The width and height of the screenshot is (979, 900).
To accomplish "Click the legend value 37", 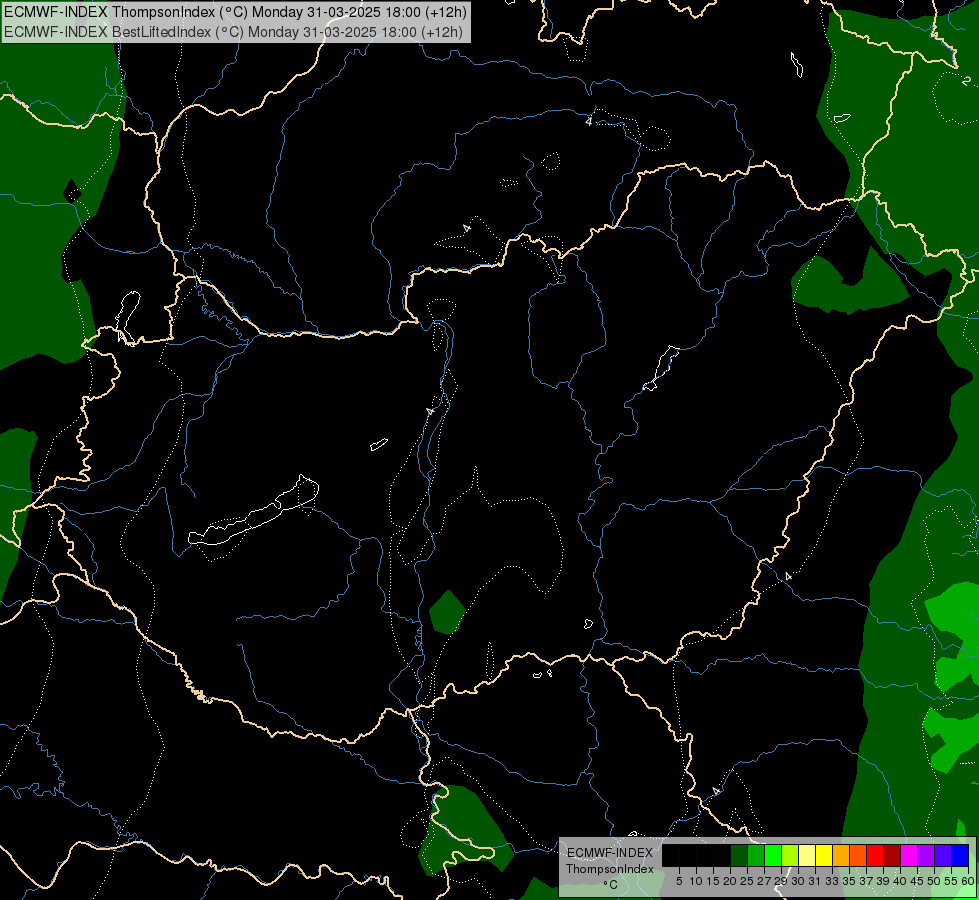I will point(867,881).
